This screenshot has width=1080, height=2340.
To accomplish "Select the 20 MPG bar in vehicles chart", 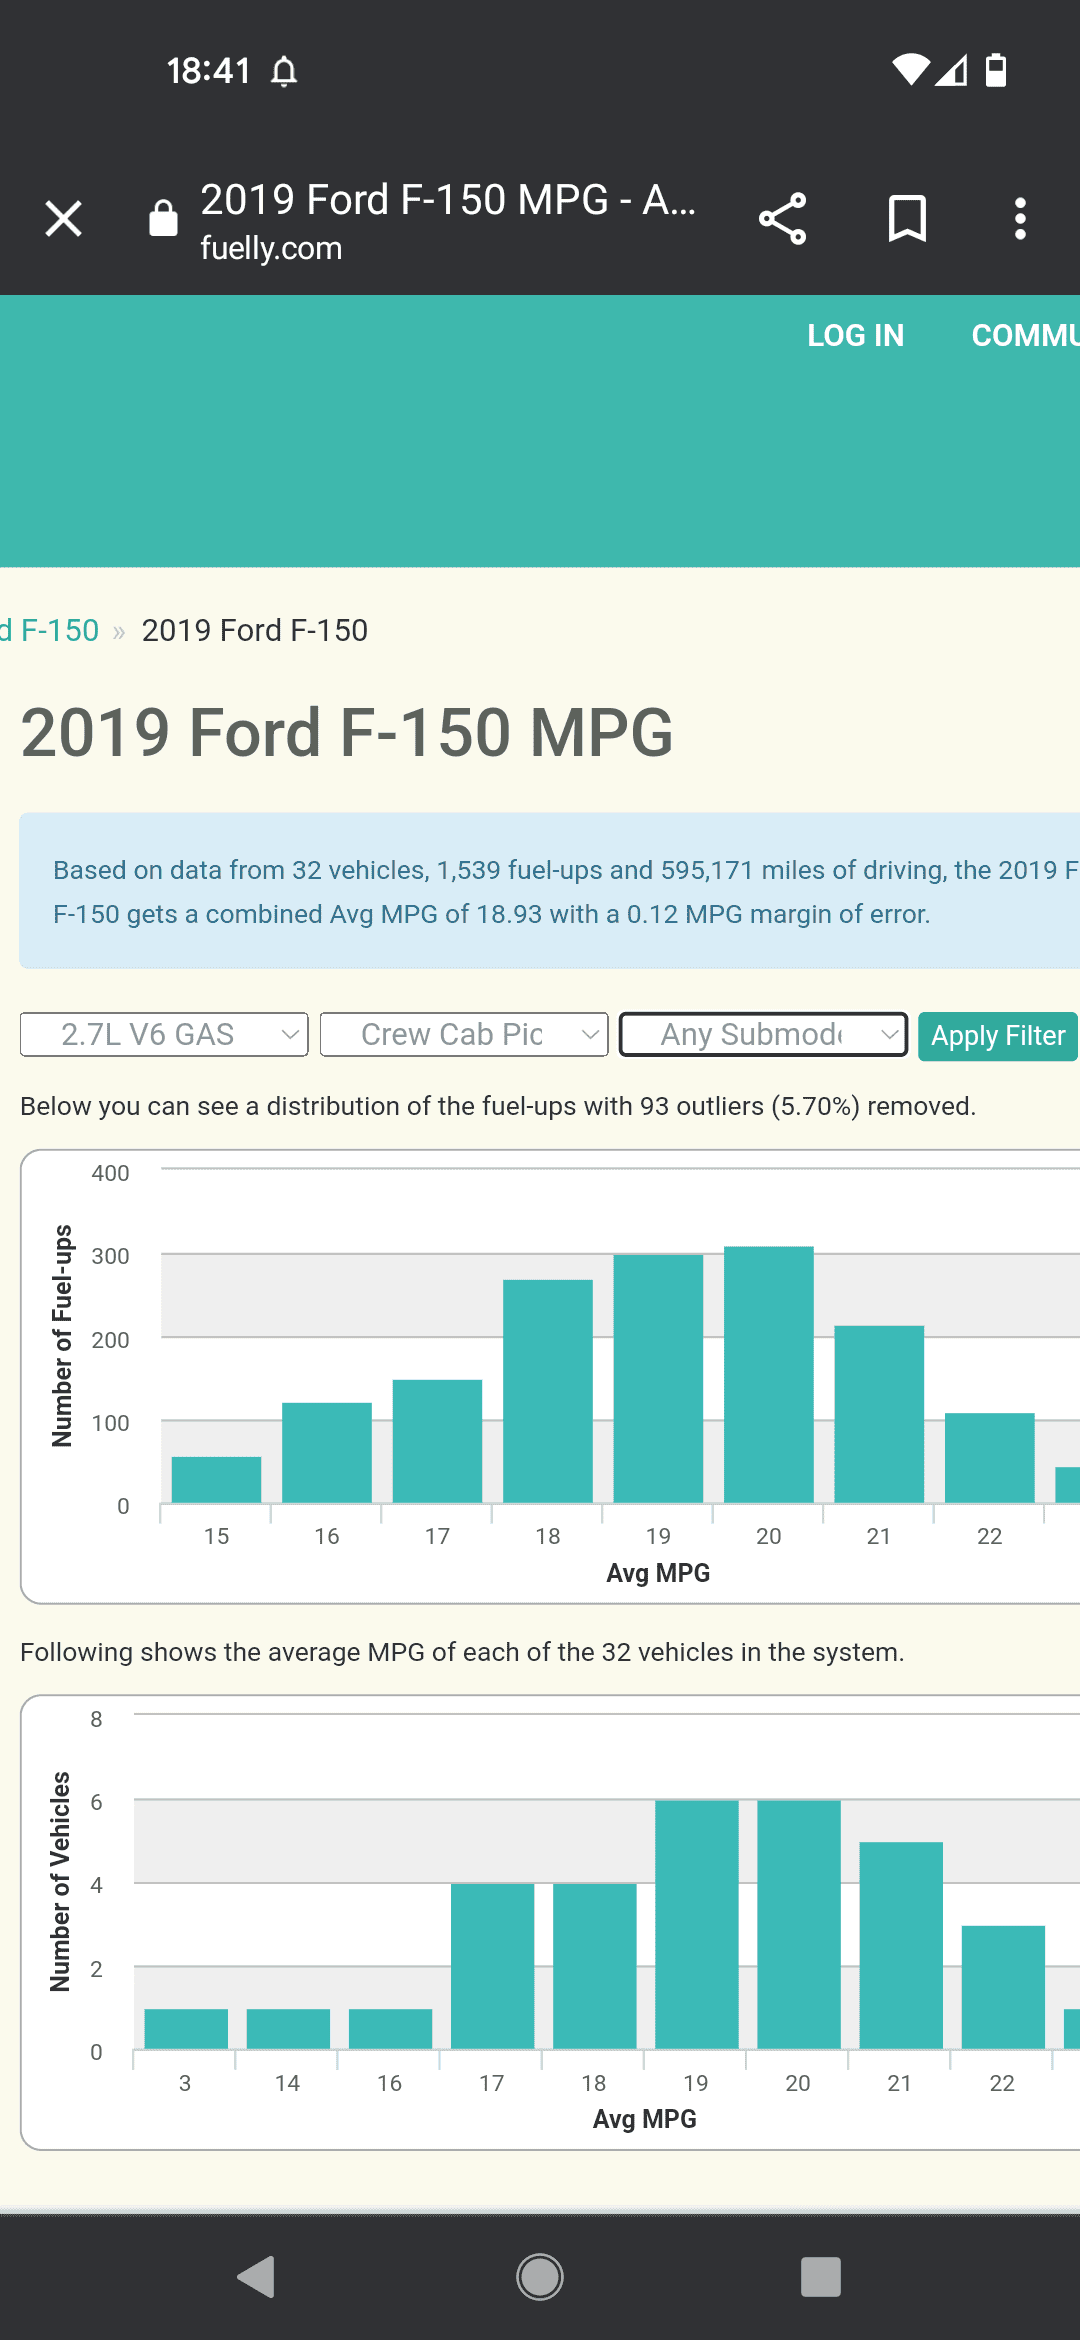I will click(x=799, y=1924).
